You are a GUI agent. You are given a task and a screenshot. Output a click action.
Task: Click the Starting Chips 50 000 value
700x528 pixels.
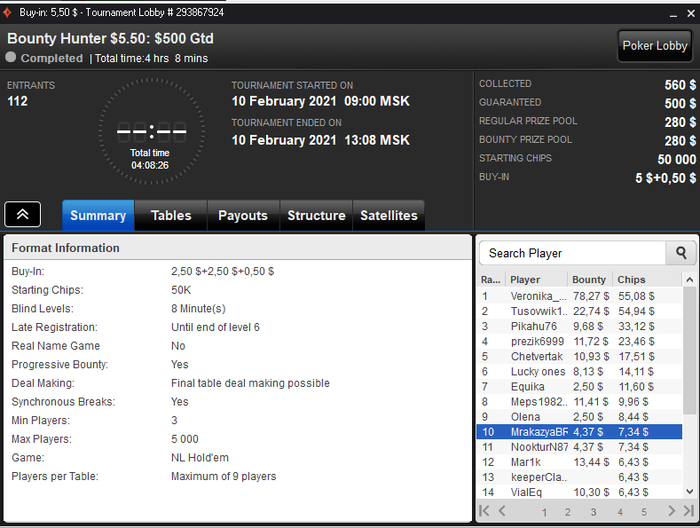[x=676, y=159]
